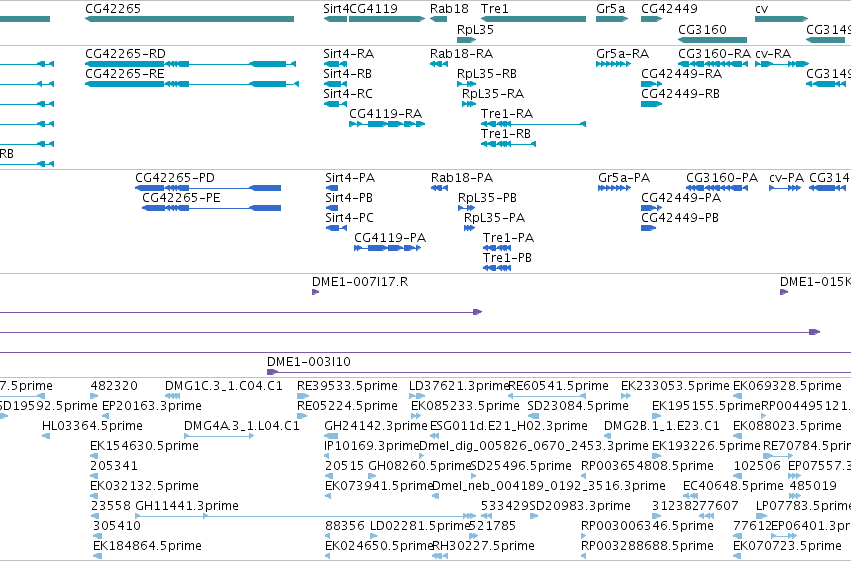Select the Tre1 gene label

[494, 9]
